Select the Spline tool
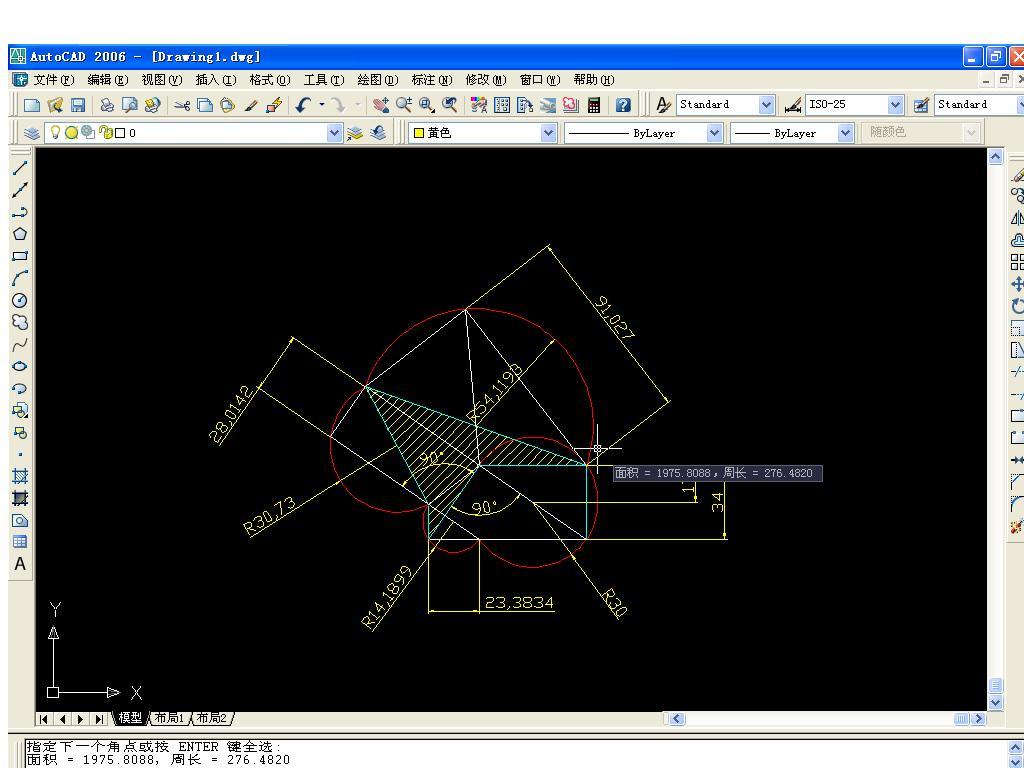This screenshot has width=1024, height=768. (20, 344)
